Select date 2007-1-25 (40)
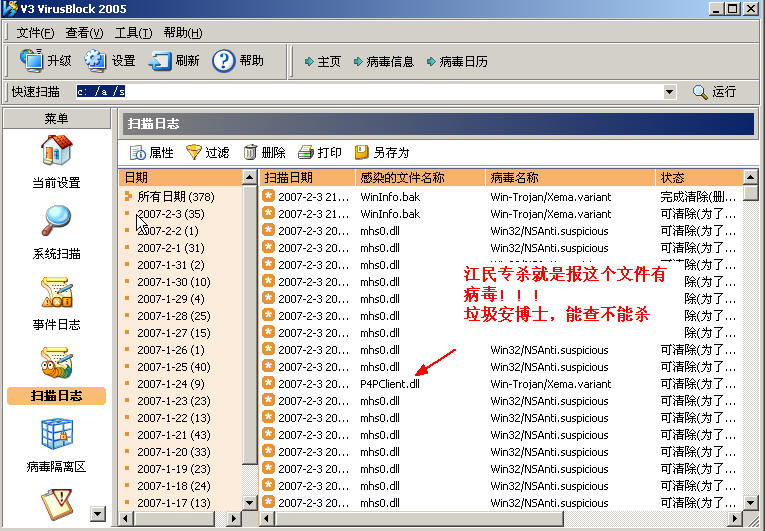The width and height of the screenshot is (765, 531). [x=174, y=367]
